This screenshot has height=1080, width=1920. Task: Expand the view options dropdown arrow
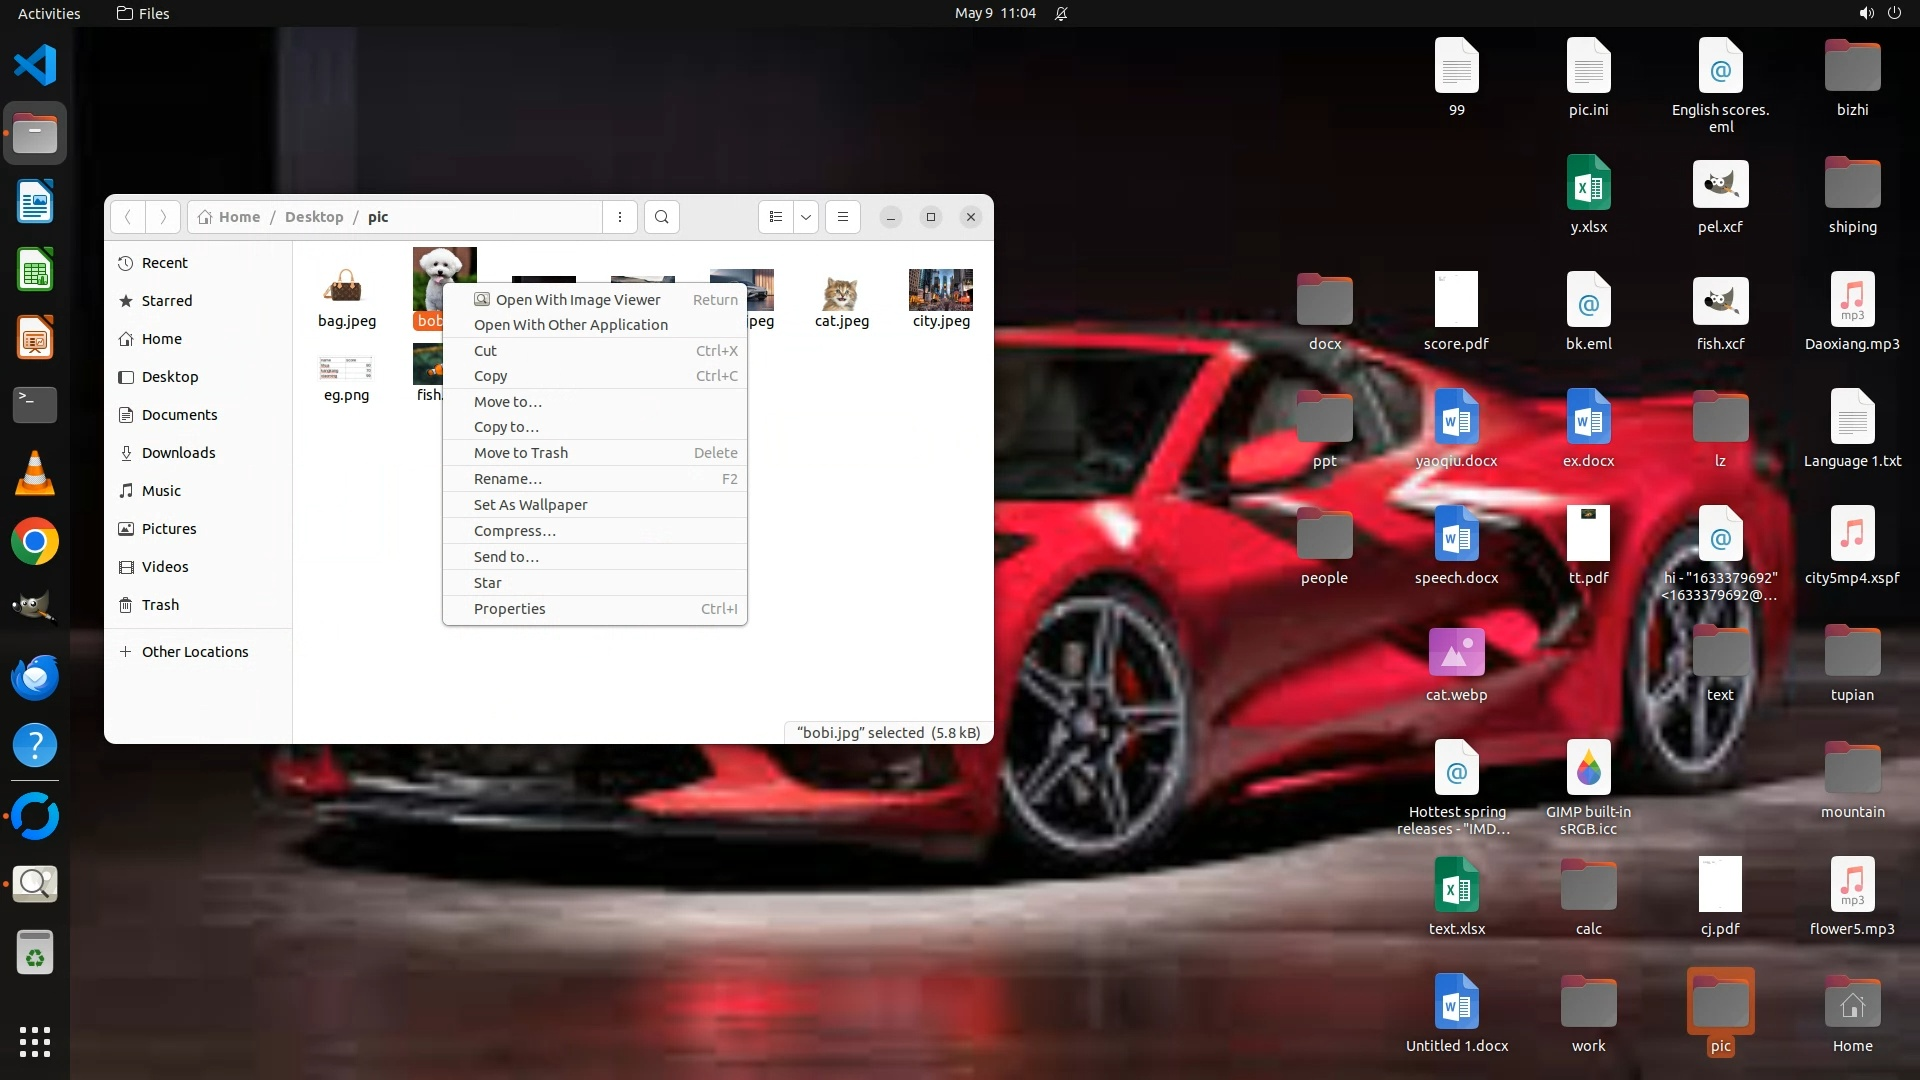point(806,217)
